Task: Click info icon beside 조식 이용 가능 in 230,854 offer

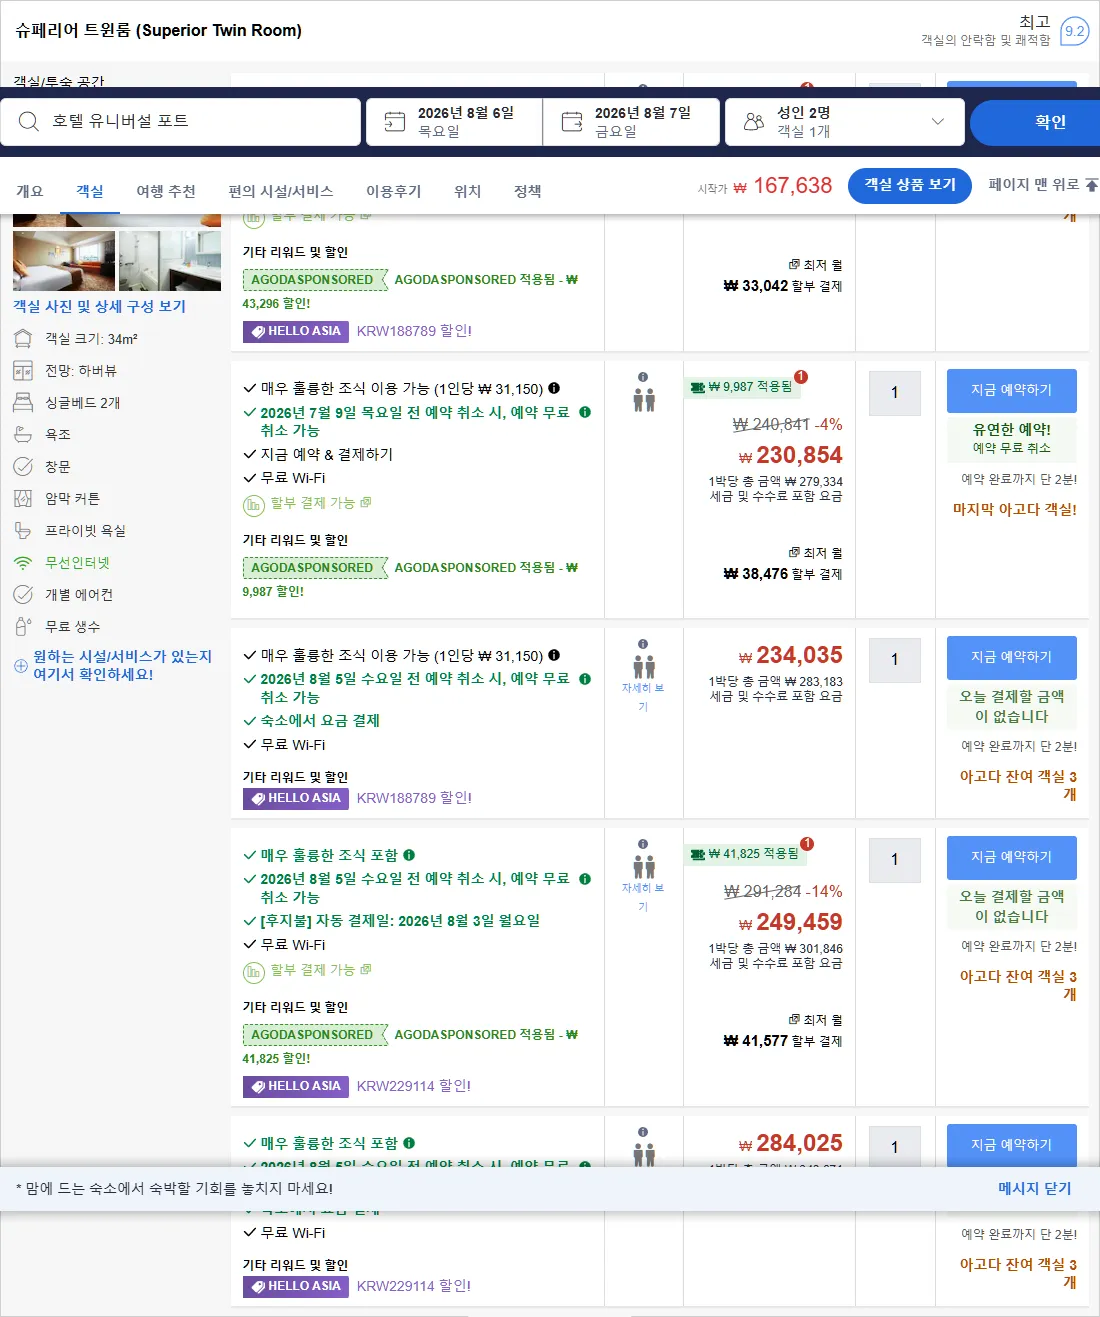Action: [x=554, y=388]
